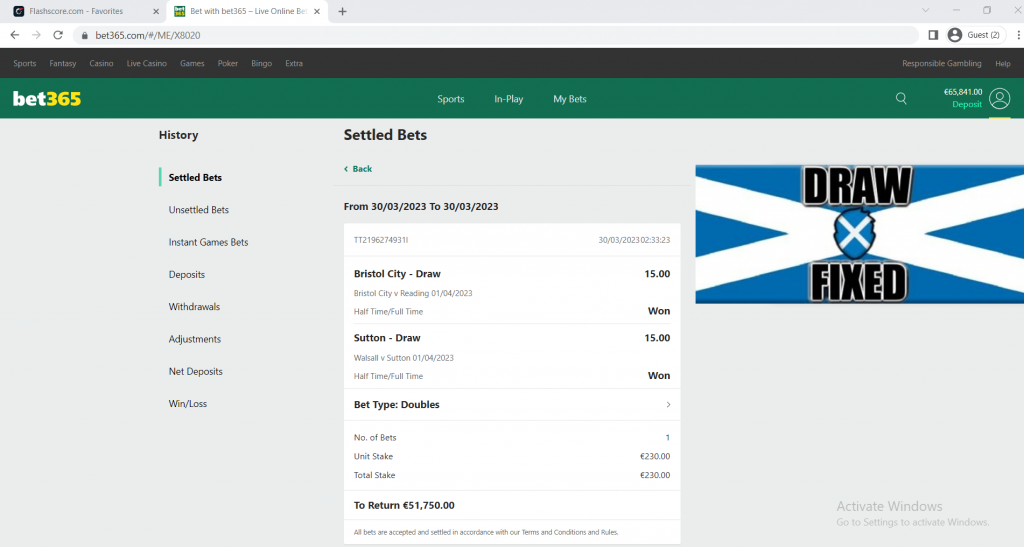Open the search magnifier icon
1024x547 pixels.
[901, 99]
